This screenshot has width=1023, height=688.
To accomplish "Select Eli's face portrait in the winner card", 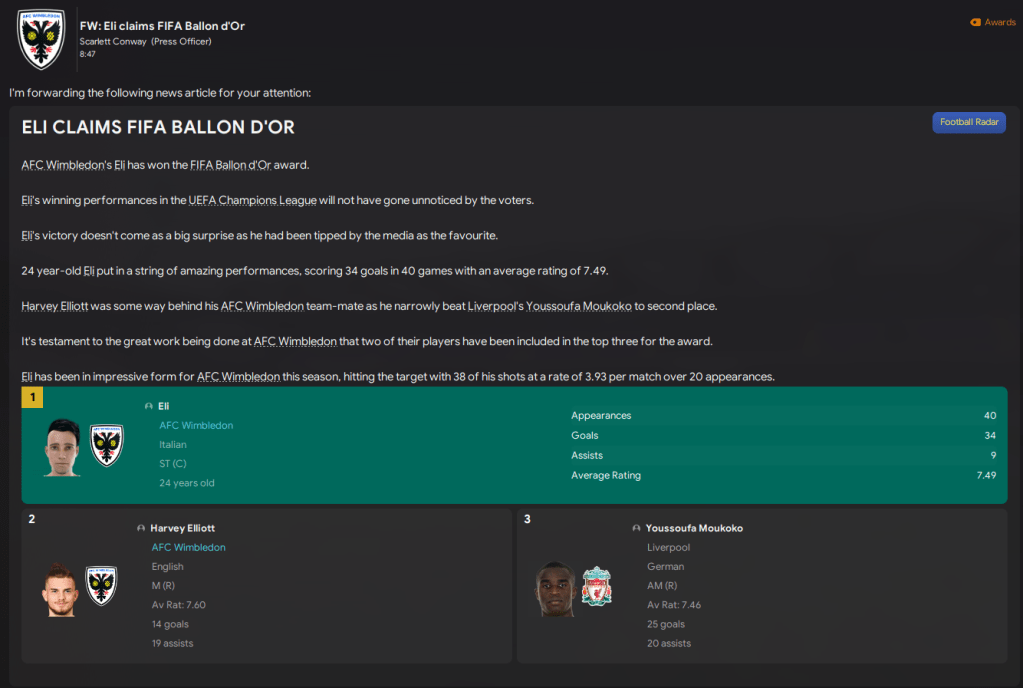I will [62, 446].
